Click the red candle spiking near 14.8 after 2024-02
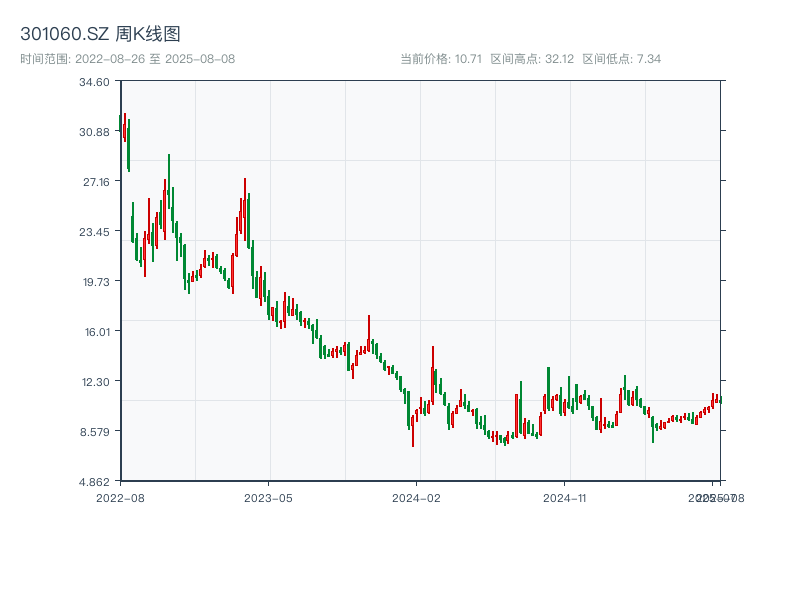The width and height of the screenshot is (800, 600). 433,375
